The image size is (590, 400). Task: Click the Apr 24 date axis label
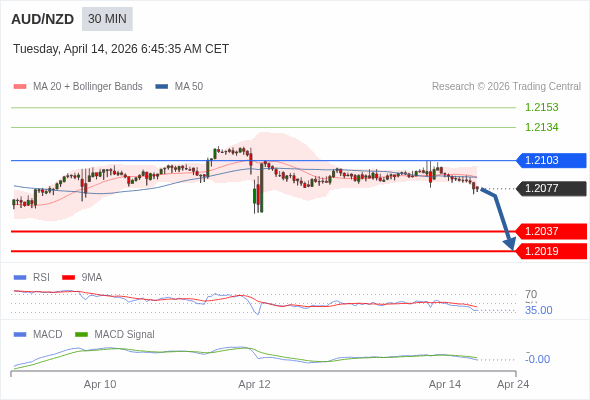pos(513,384)
